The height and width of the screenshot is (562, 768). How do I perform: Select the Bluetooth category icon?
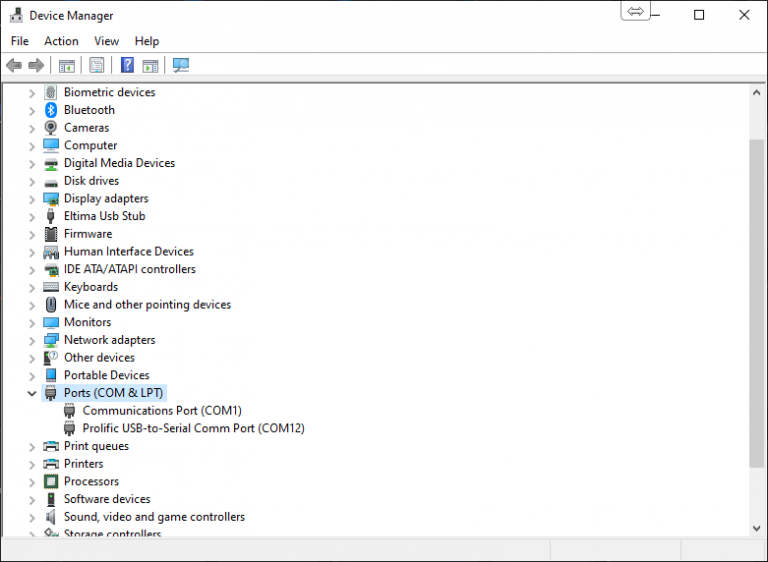[50, 110]
